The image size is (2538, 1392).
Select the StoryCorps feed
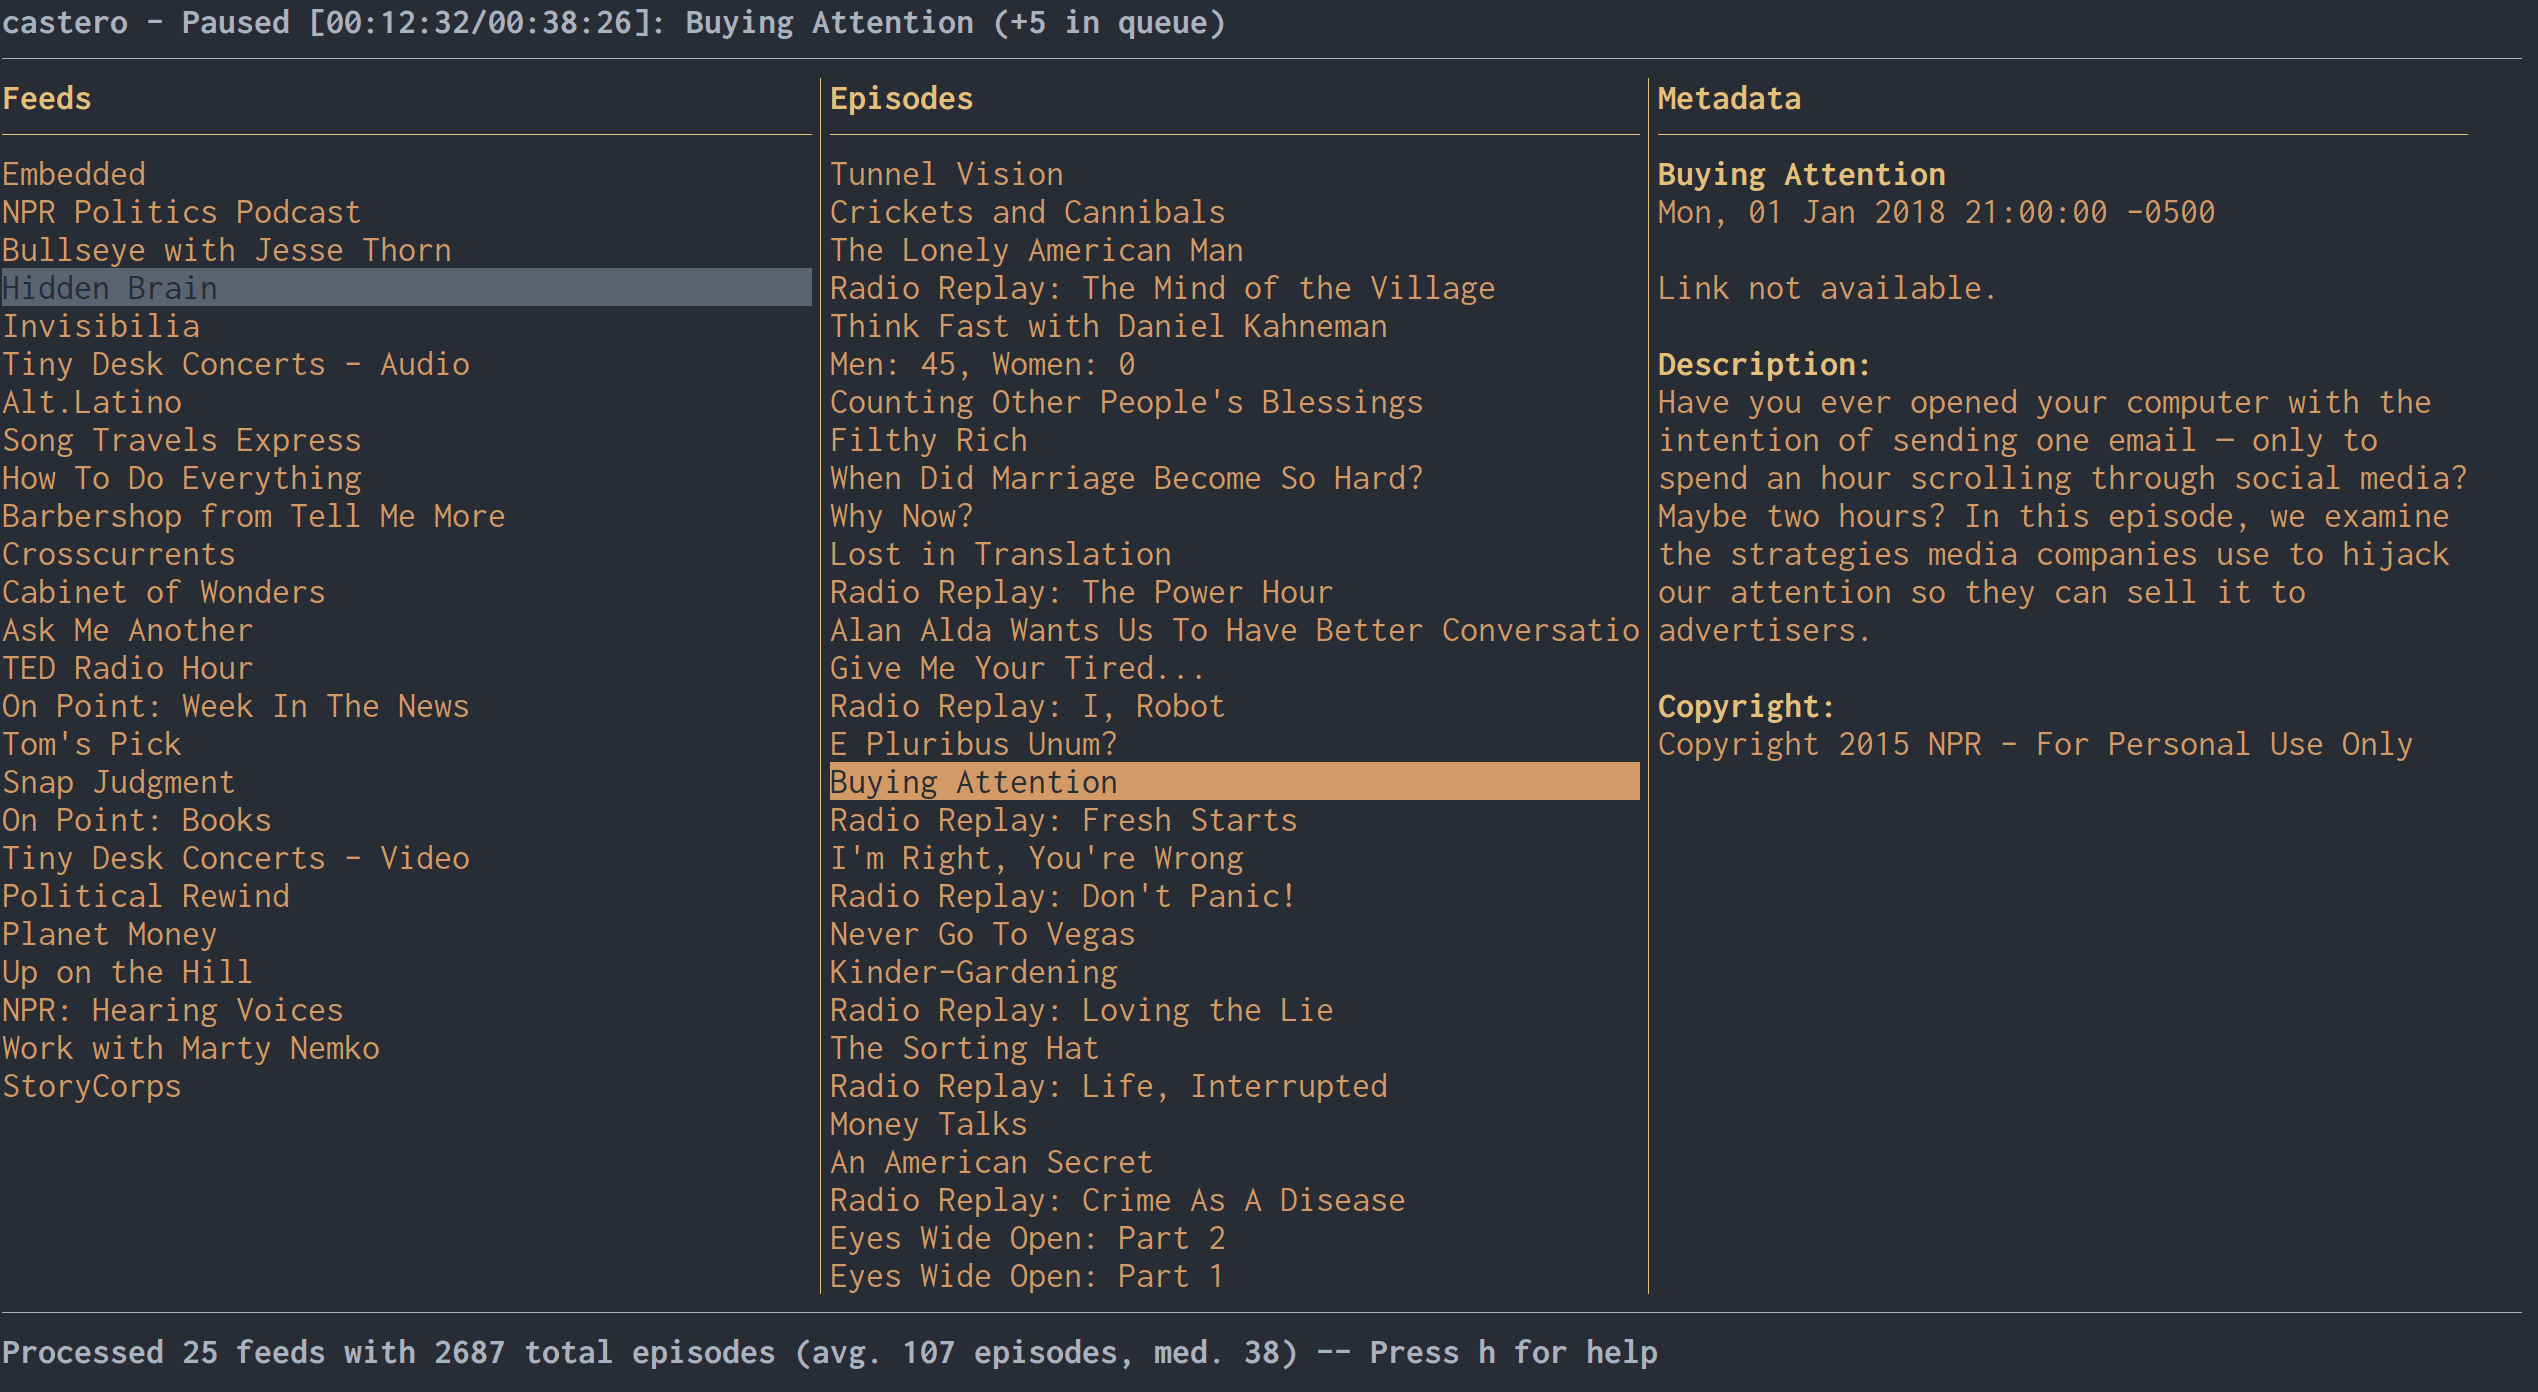91,1085
